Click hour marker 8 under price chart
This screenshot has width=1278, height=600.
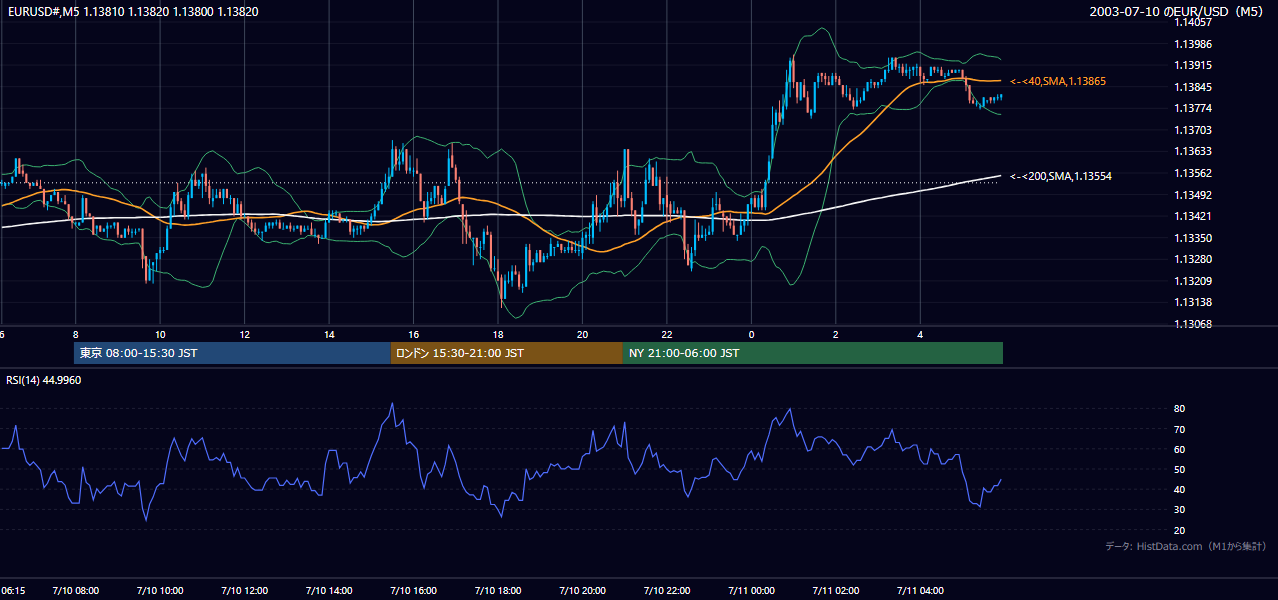tap(75, 335)
